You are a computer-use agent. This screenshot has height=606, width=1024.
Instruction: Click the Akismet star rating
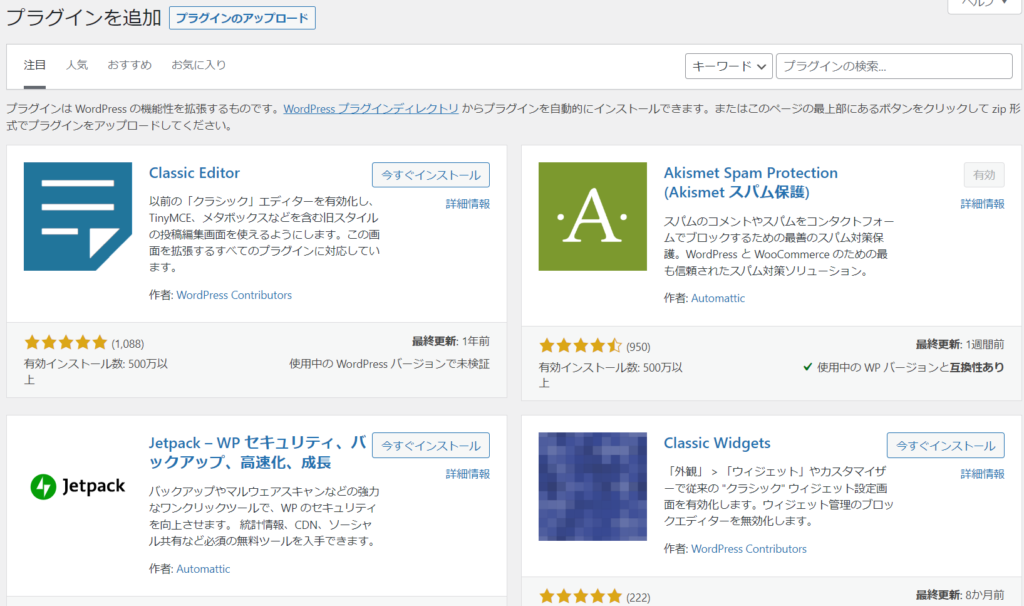(580, 347)
